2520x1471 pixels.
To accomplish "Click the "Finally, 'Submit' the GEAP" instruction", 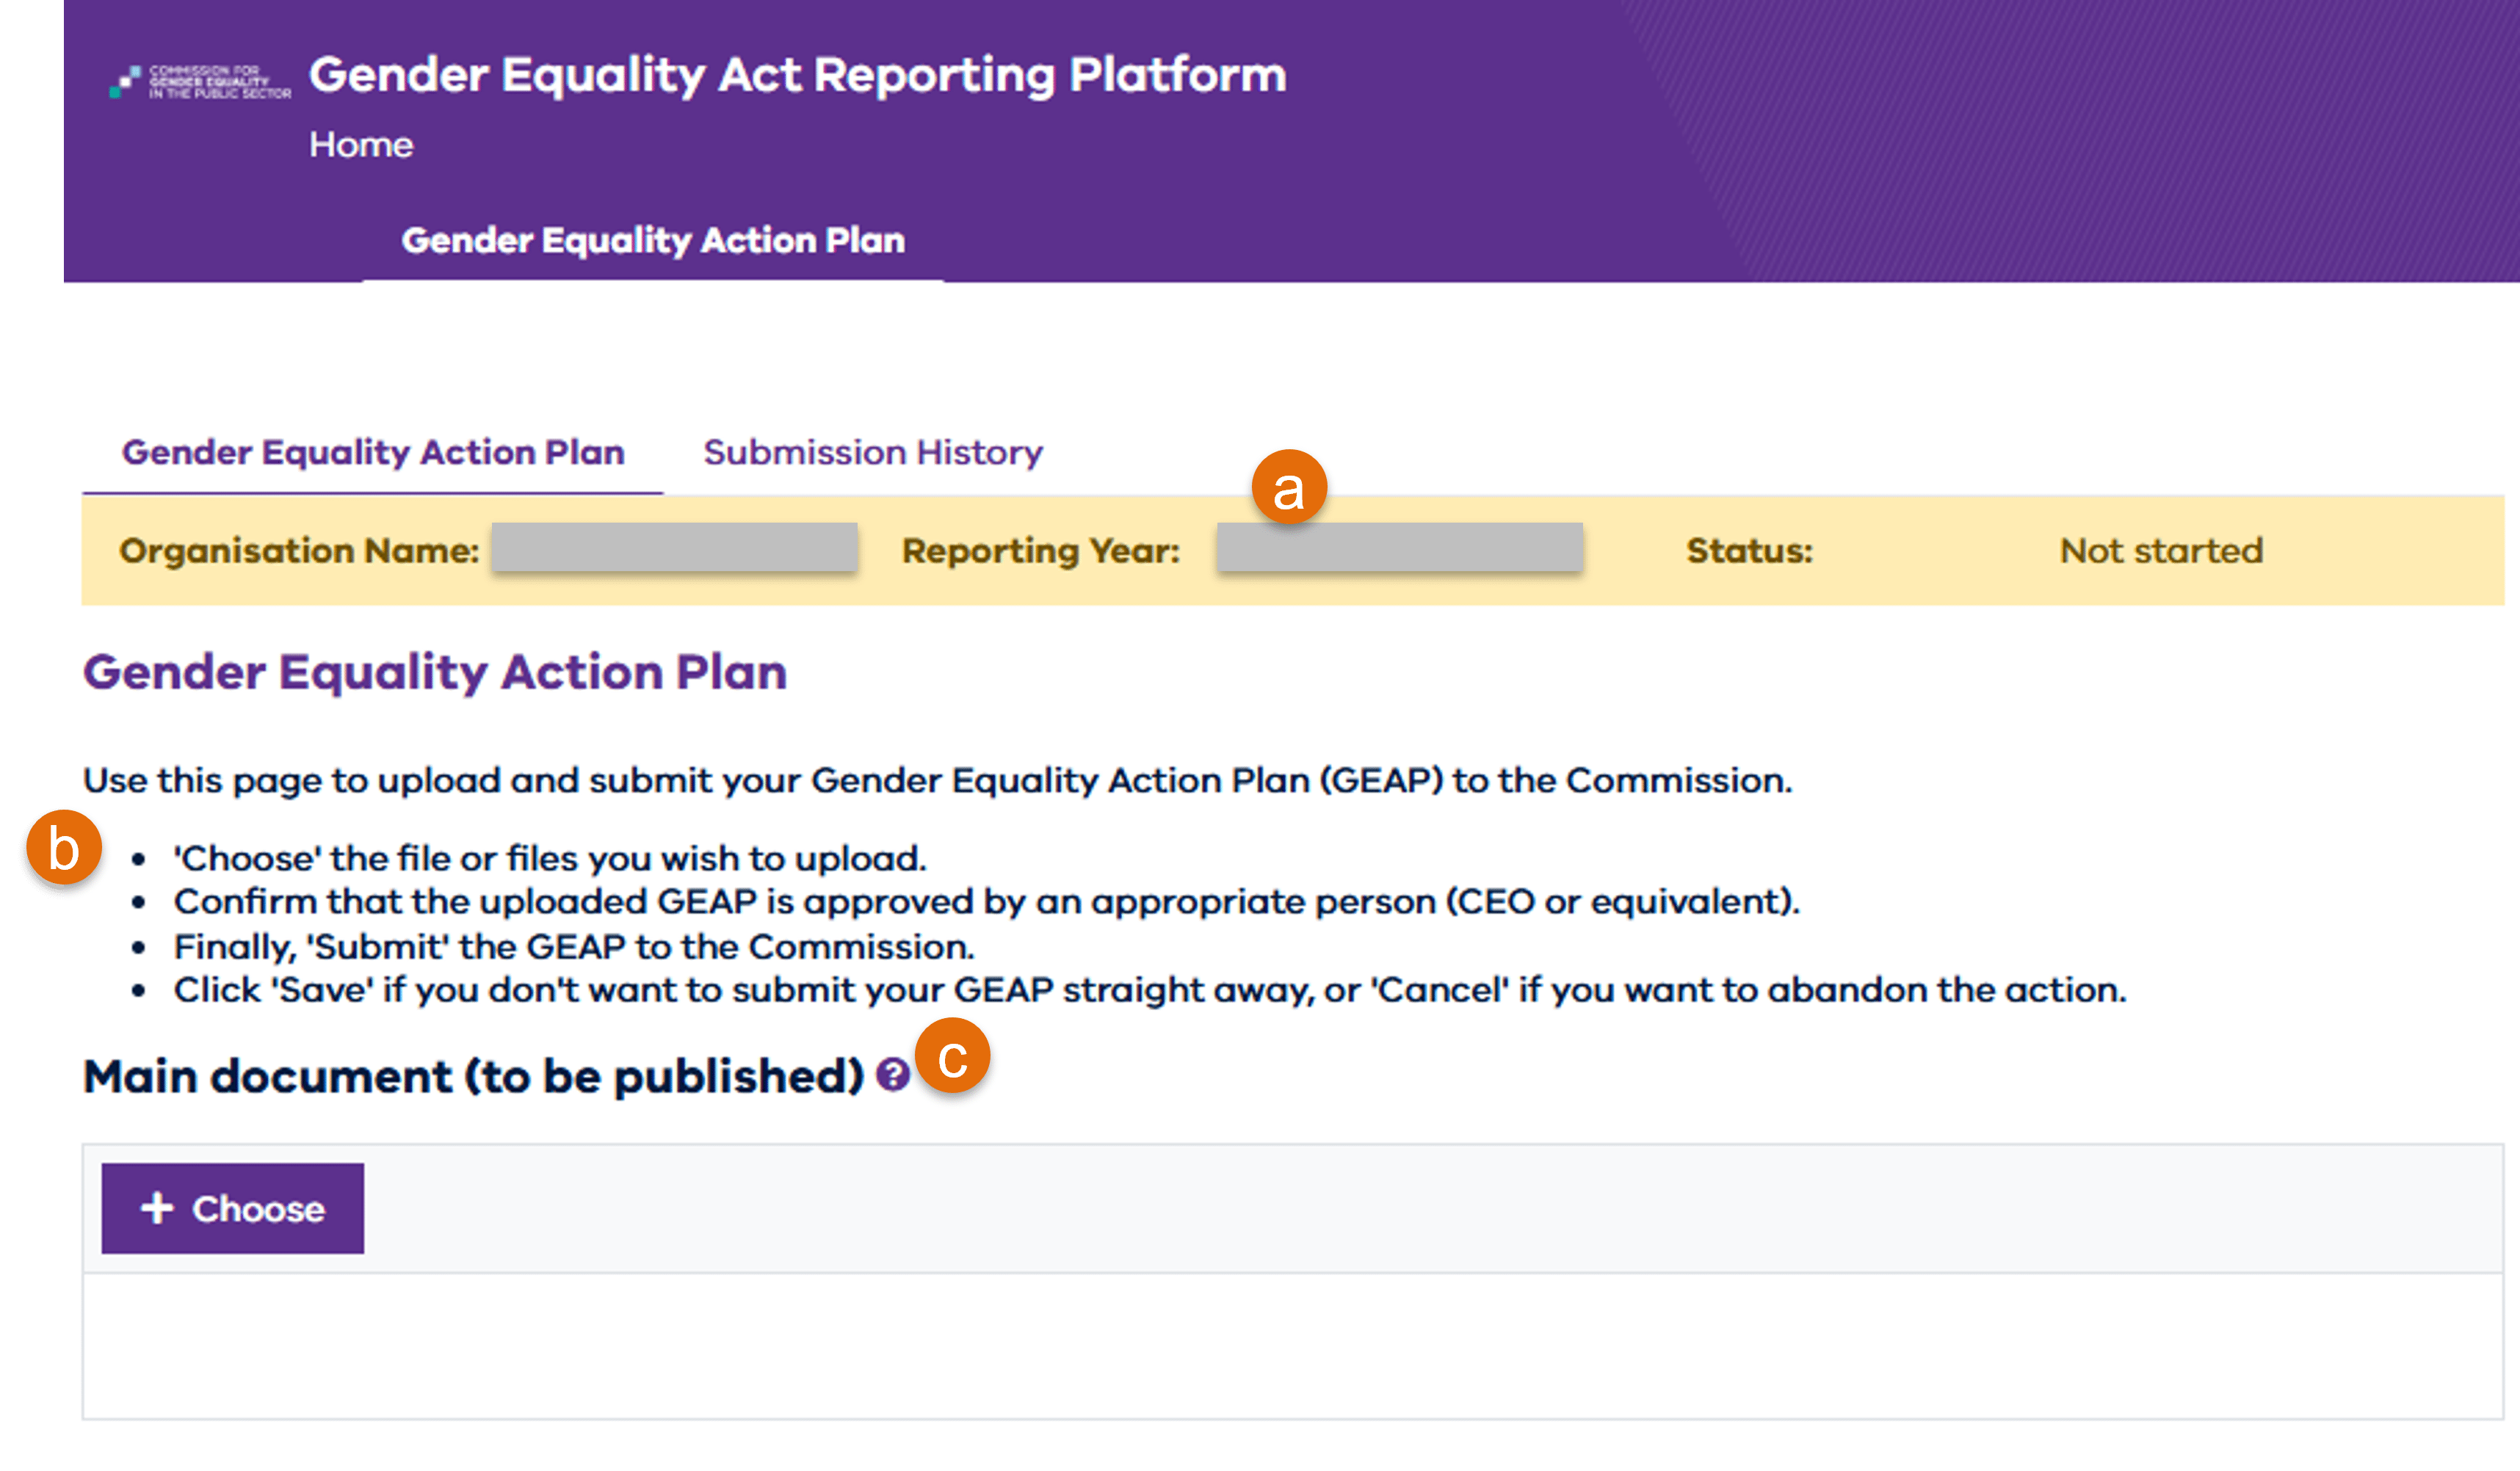I will pos(574,946).
